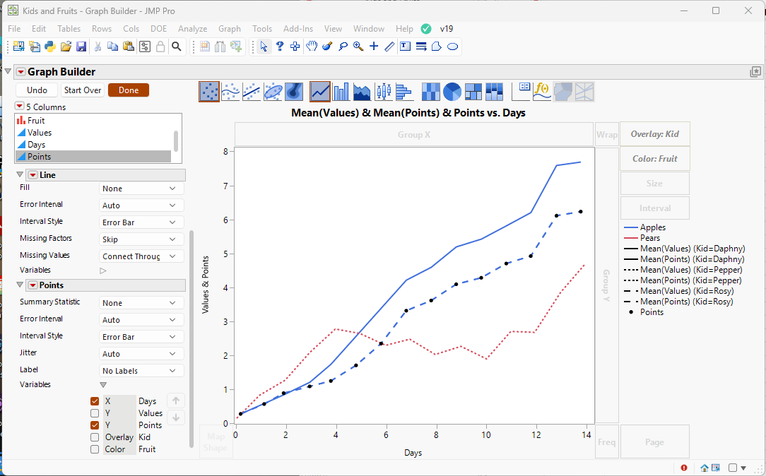Click the Search magnifier toolbar icon
Screen dimensions: 766x476
pos(176,46)
